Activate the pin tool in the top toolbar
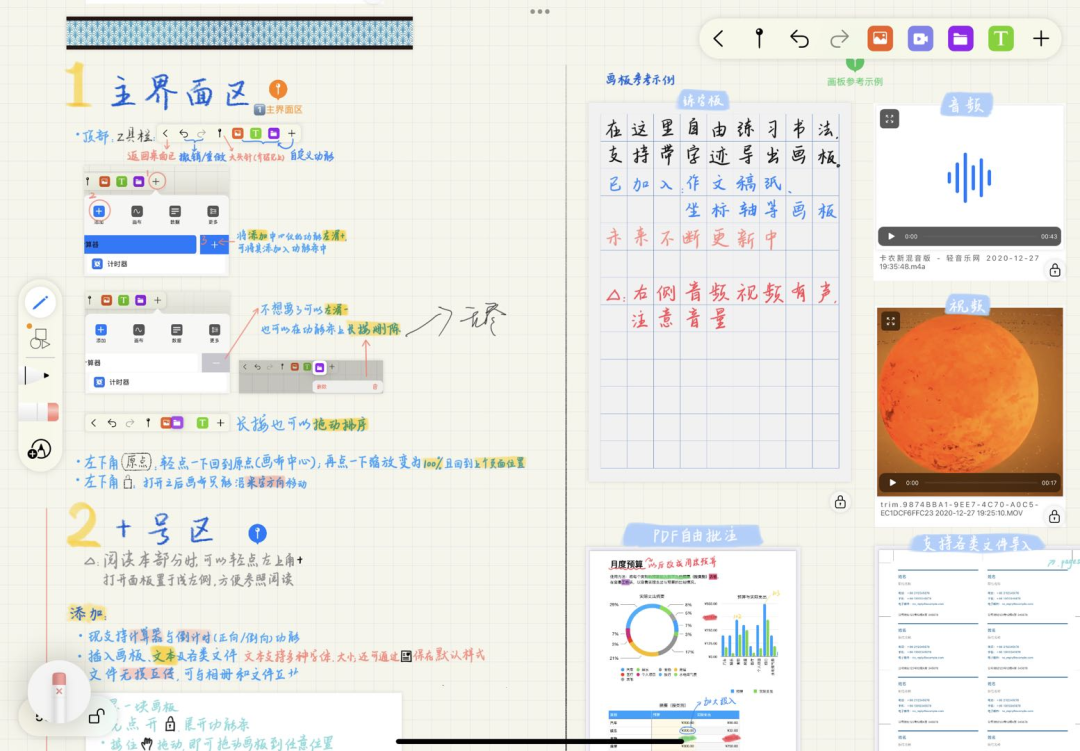 (758, 38)
